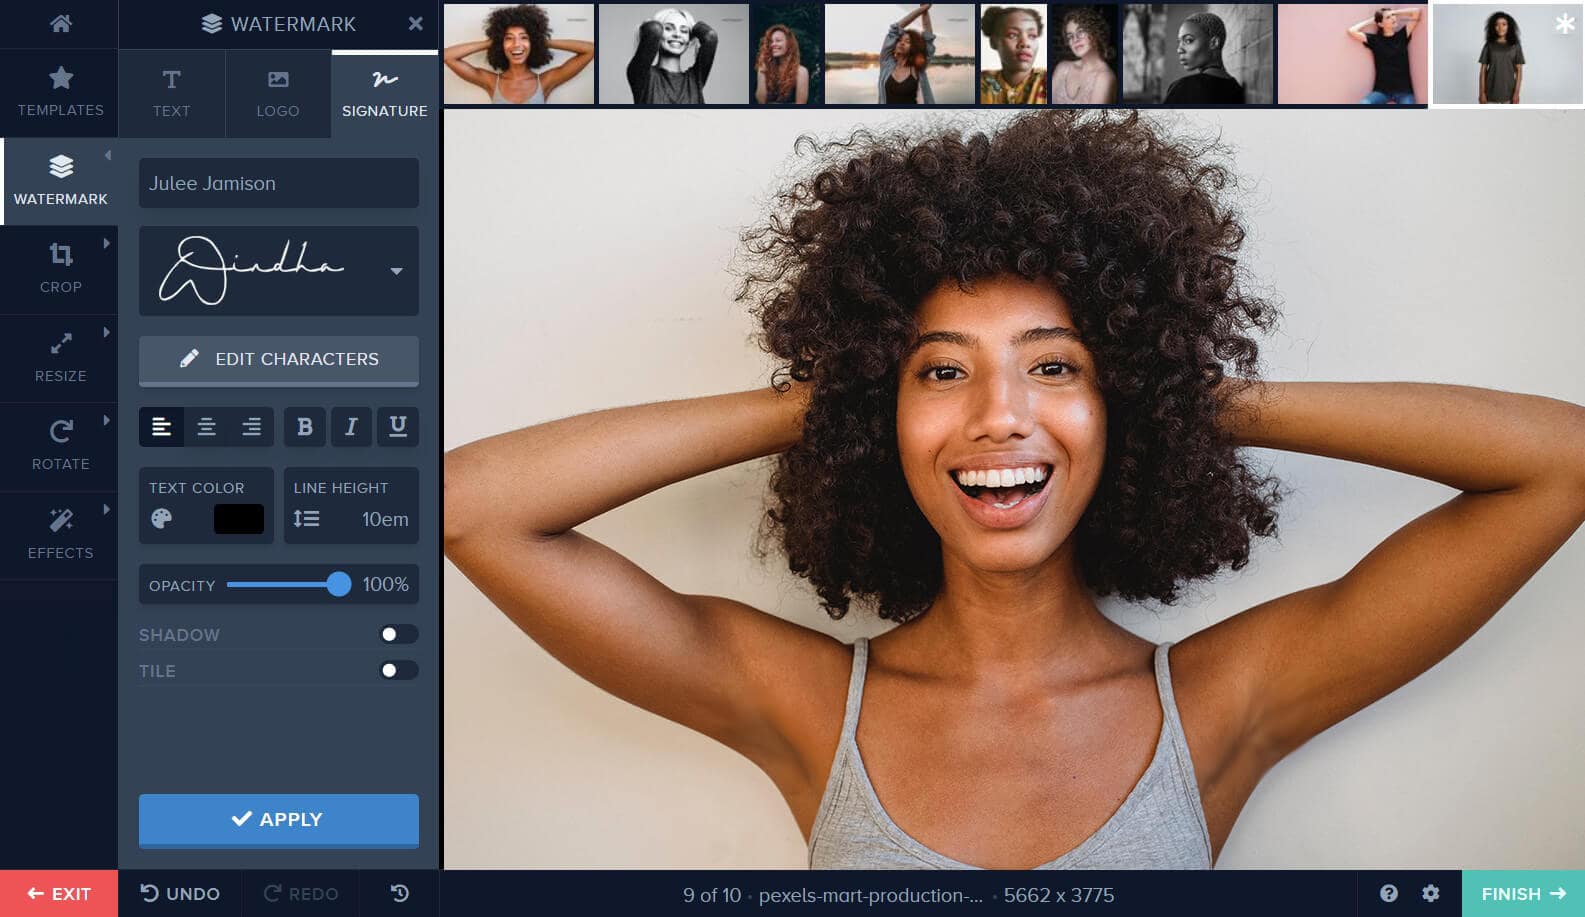Open help question mark icon
Viewport: 1585px width, 917px height.
1389,893
